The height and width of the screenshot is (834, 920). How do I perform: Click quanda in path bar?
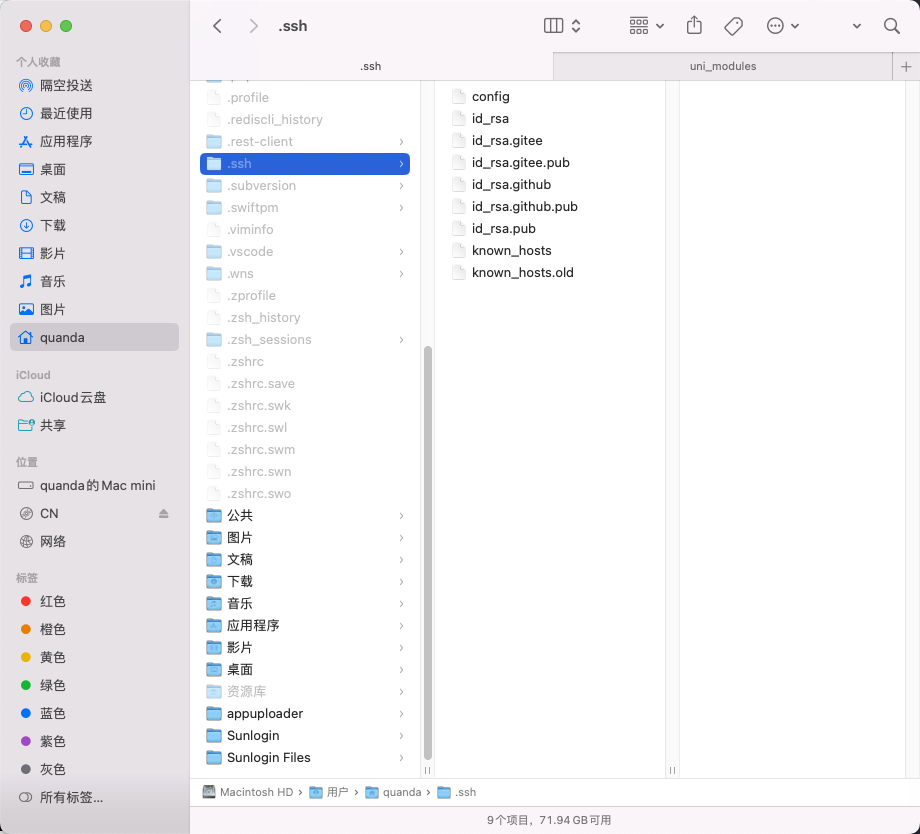tap(393, 792)
